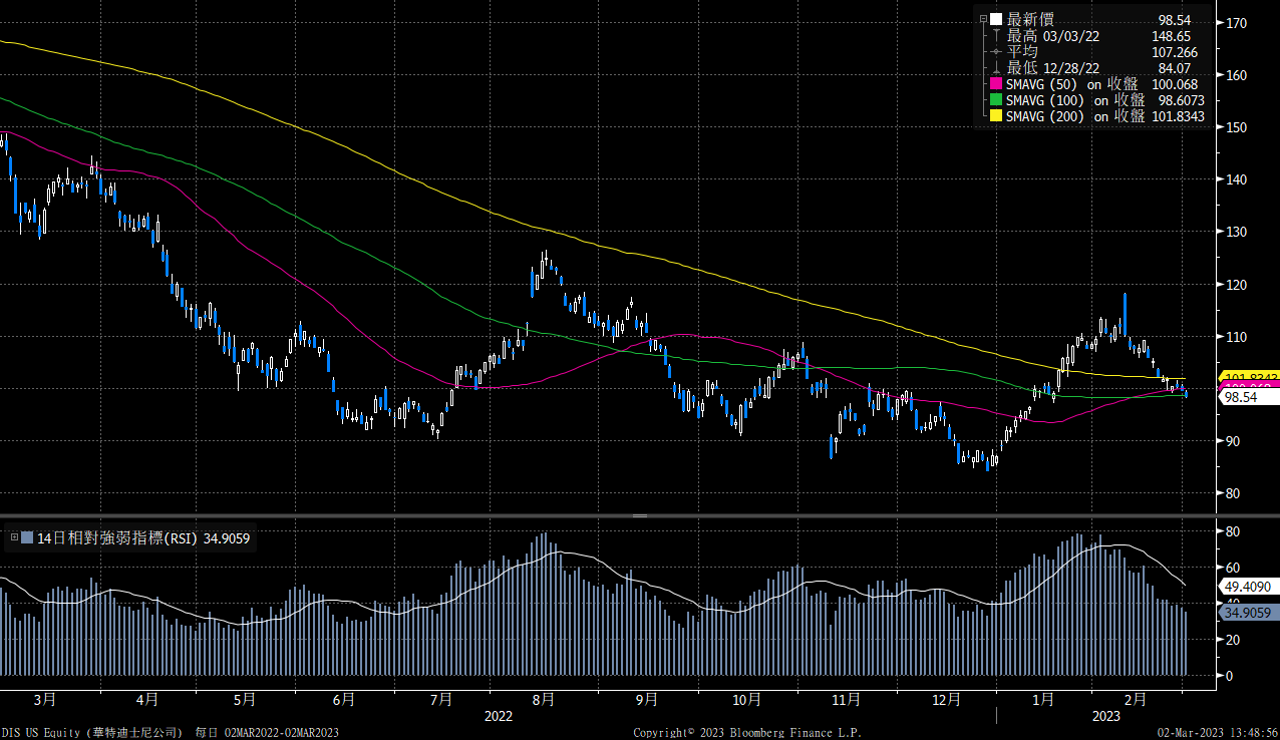Click the 最低 low price marker icon
This screenshot has height=740, width=1280.
[995, 67]
